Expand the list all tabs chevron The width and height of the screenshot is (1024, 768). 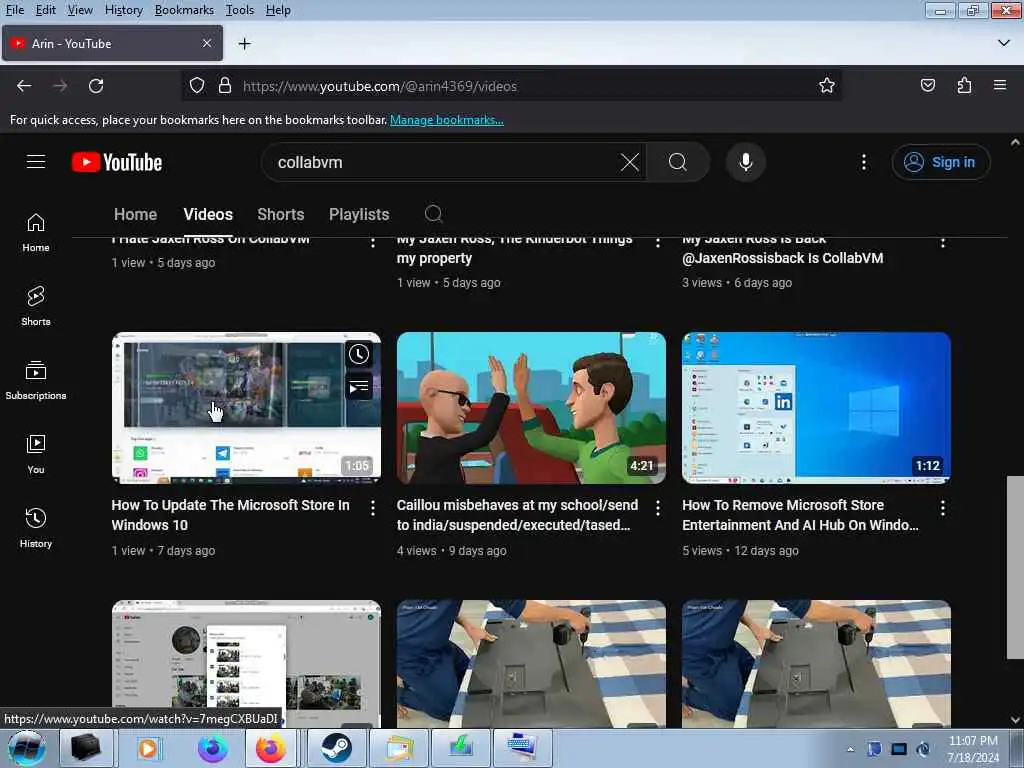pyautogui.click(x=1004, y=43)
